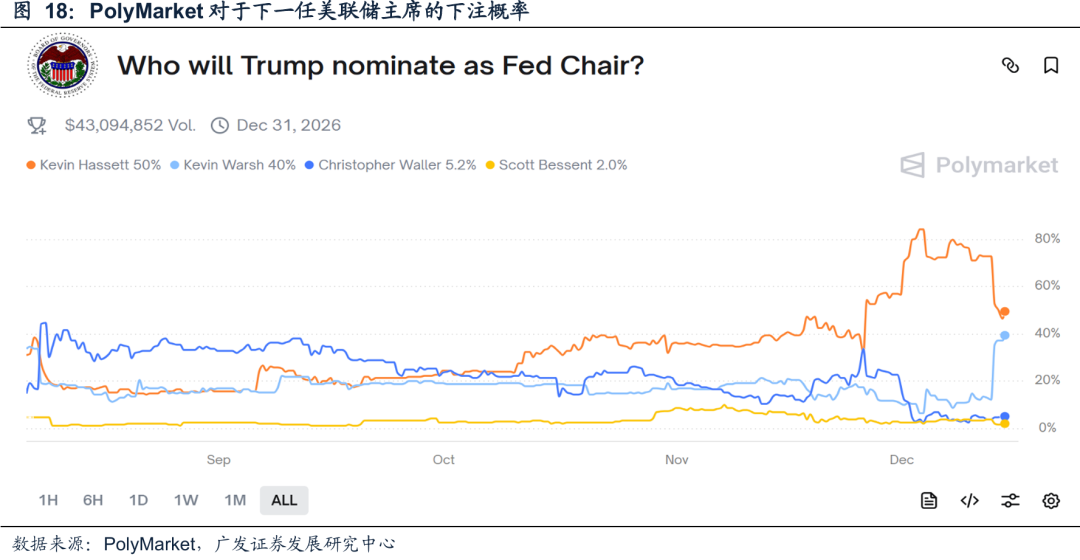Click the Polymarket logo watermark
The image size is (1080, 560).
979,165
